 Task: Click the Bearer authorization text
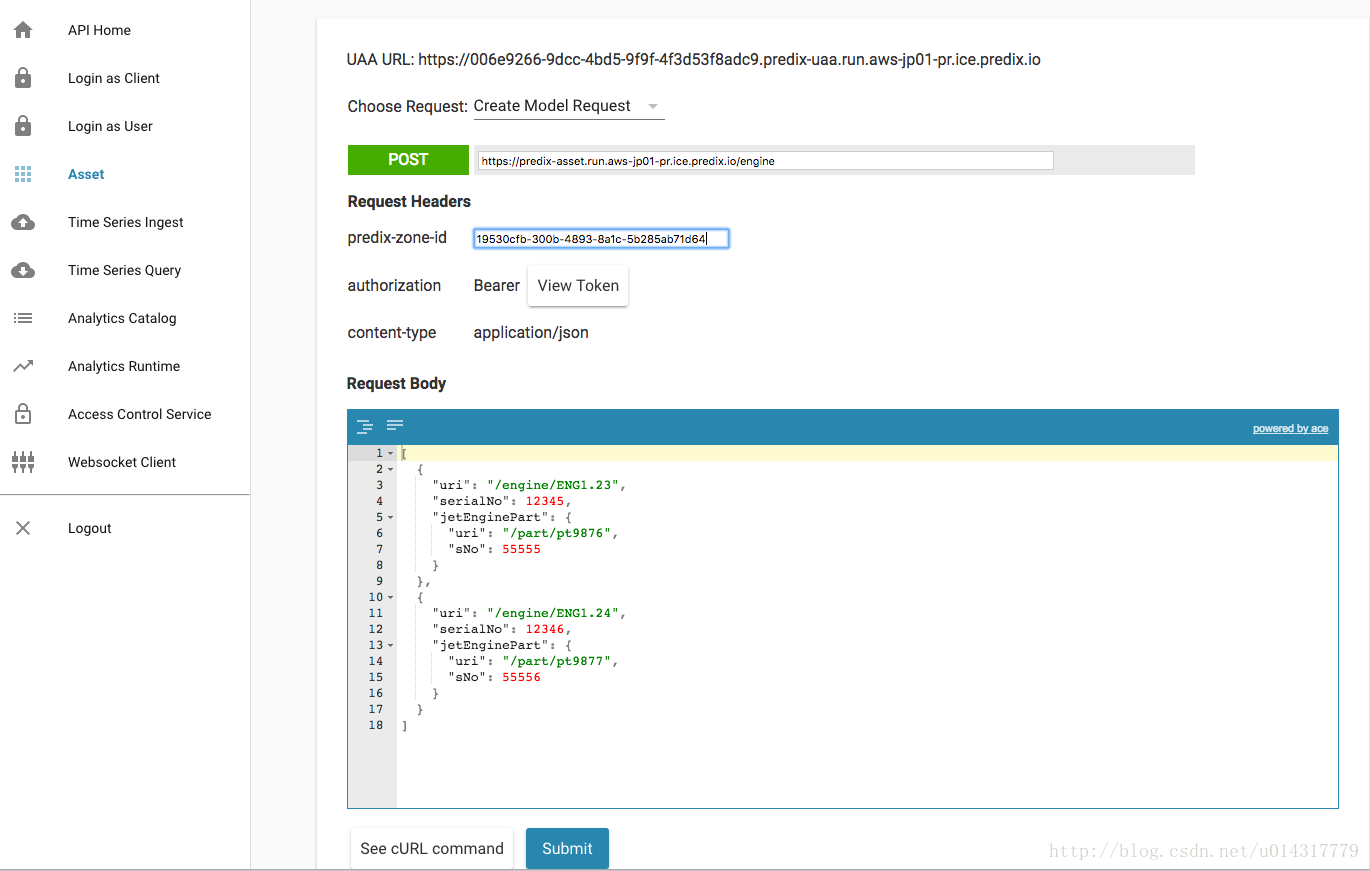coord(497,286)
